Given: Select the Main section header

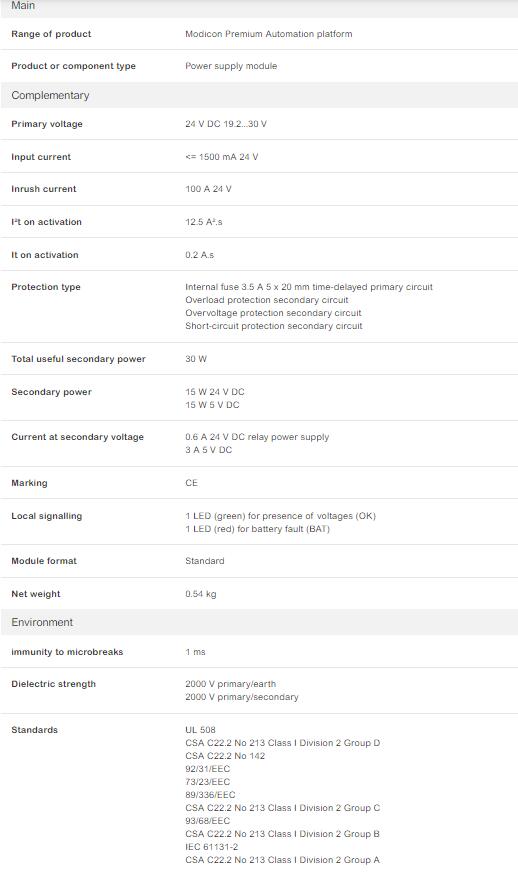Looking at the screenshot, I should tap(23, 6).
